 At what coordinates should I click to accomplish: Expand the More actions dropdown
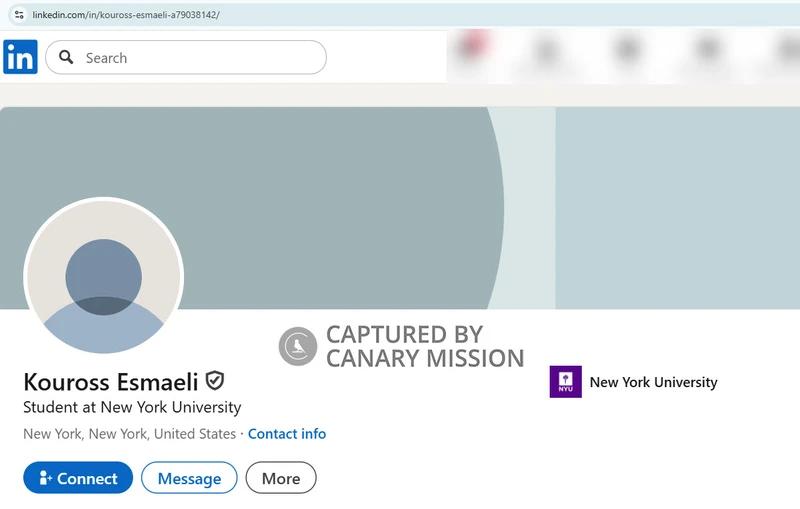281,478
